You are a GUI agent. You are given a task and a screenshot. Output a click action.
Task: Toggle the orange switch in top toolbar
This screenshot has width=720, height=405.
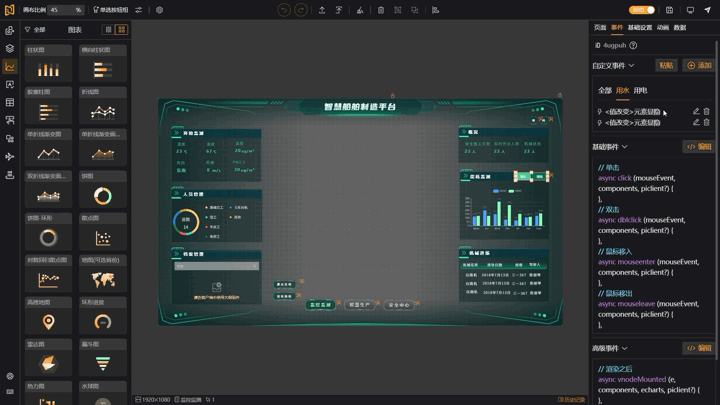[x=641, y=10]
